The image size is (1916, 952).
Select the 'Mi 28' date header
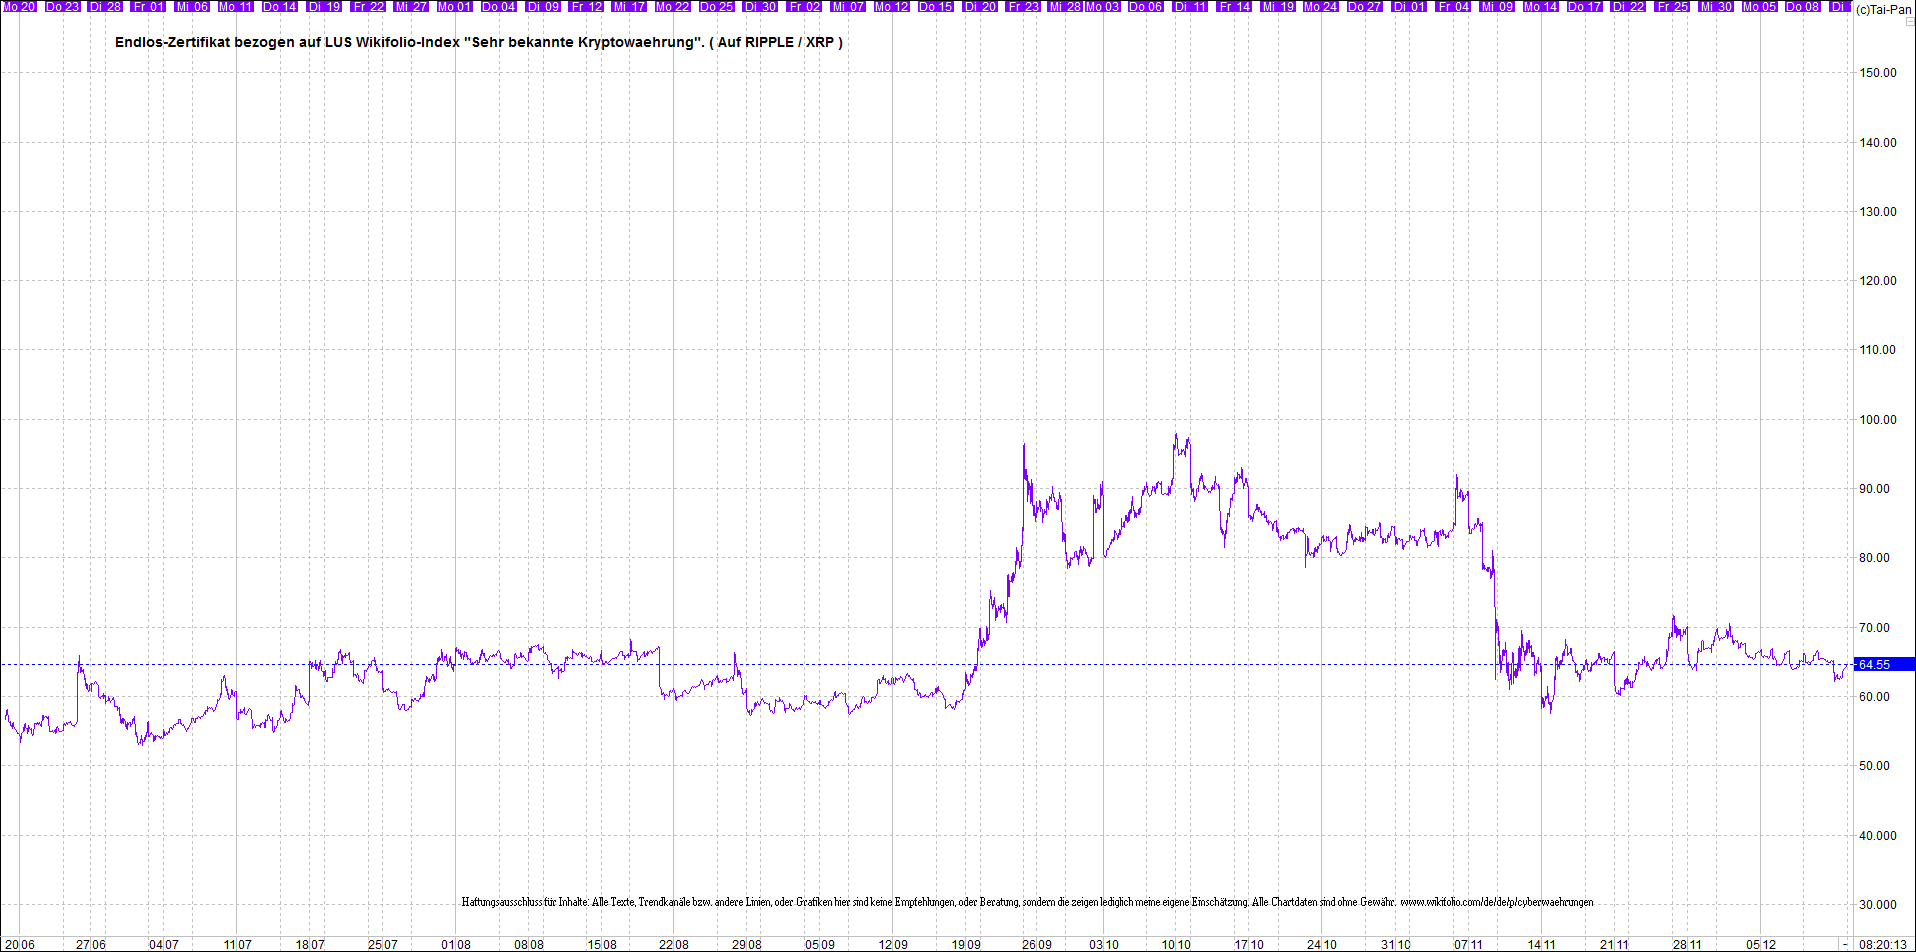1066,6
